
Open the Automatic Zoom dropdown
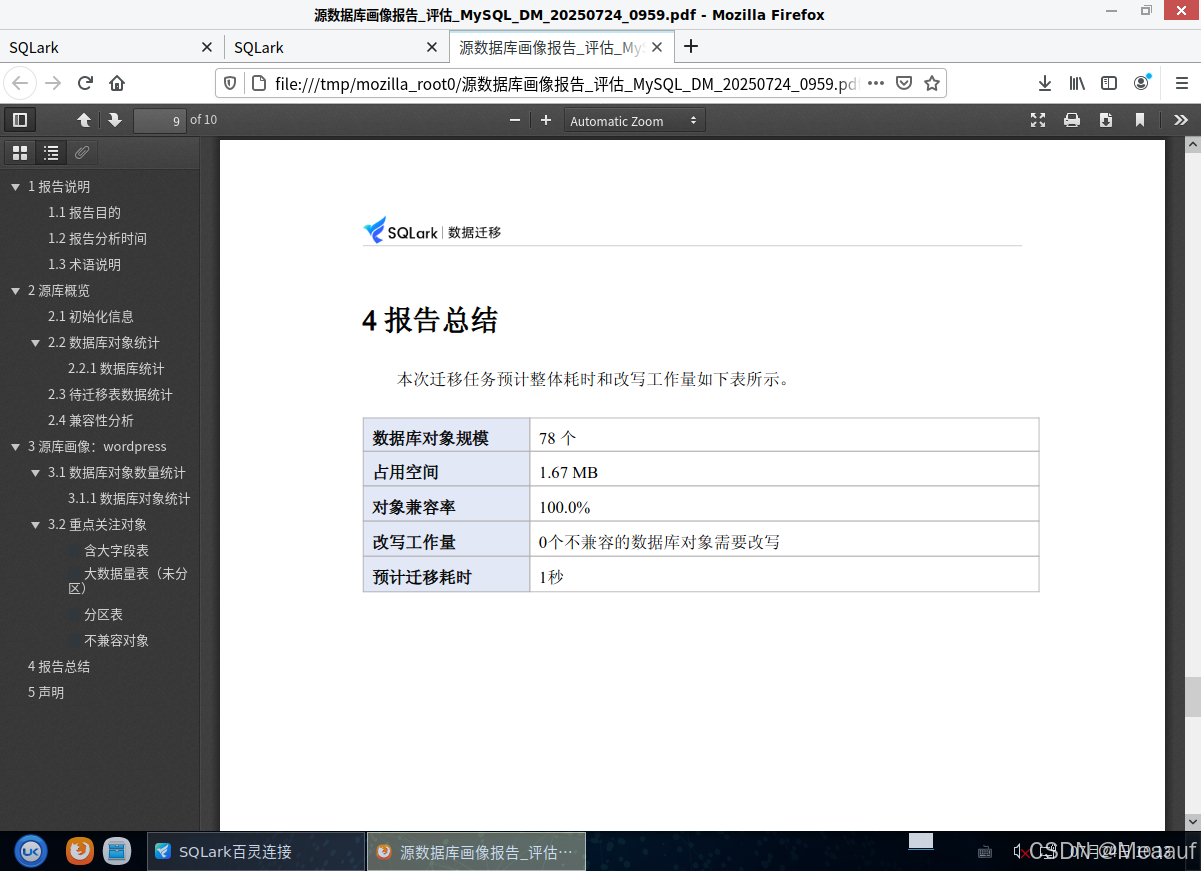[634, 120]
